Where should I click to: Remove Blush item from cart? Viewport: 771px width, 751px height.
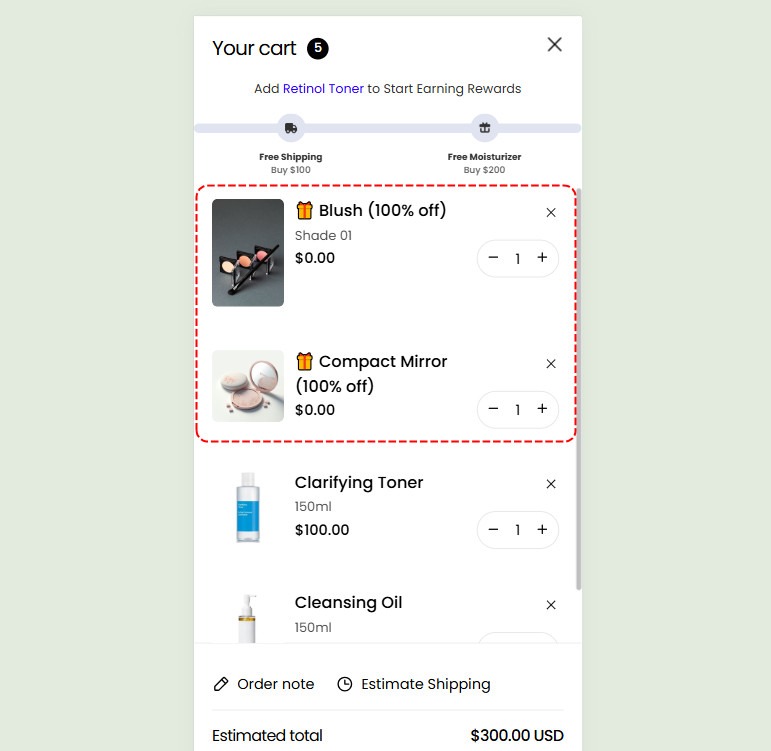pyautogui.click(x=551, y=212)
